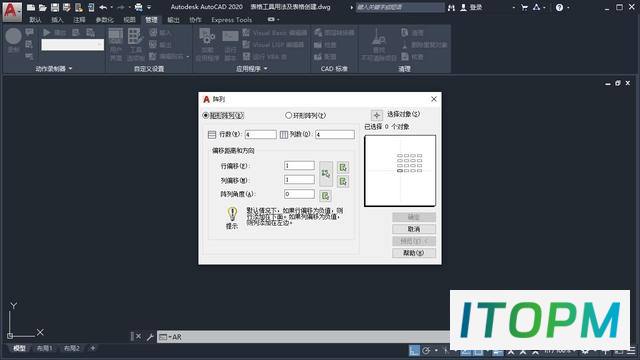Expand the Applications panel dropdown
The width and height of the screenshot is (640, 360).
[x=251, y=69]
